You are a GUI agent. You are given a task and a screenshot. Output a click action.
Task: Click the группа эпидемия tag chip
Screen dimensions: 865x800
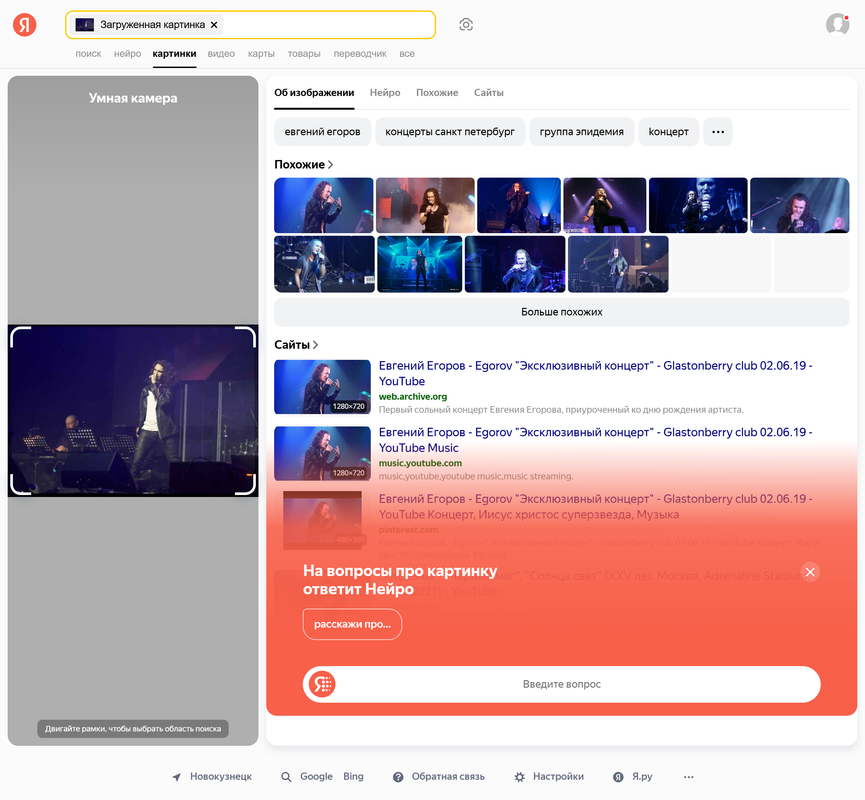point(581,132)
